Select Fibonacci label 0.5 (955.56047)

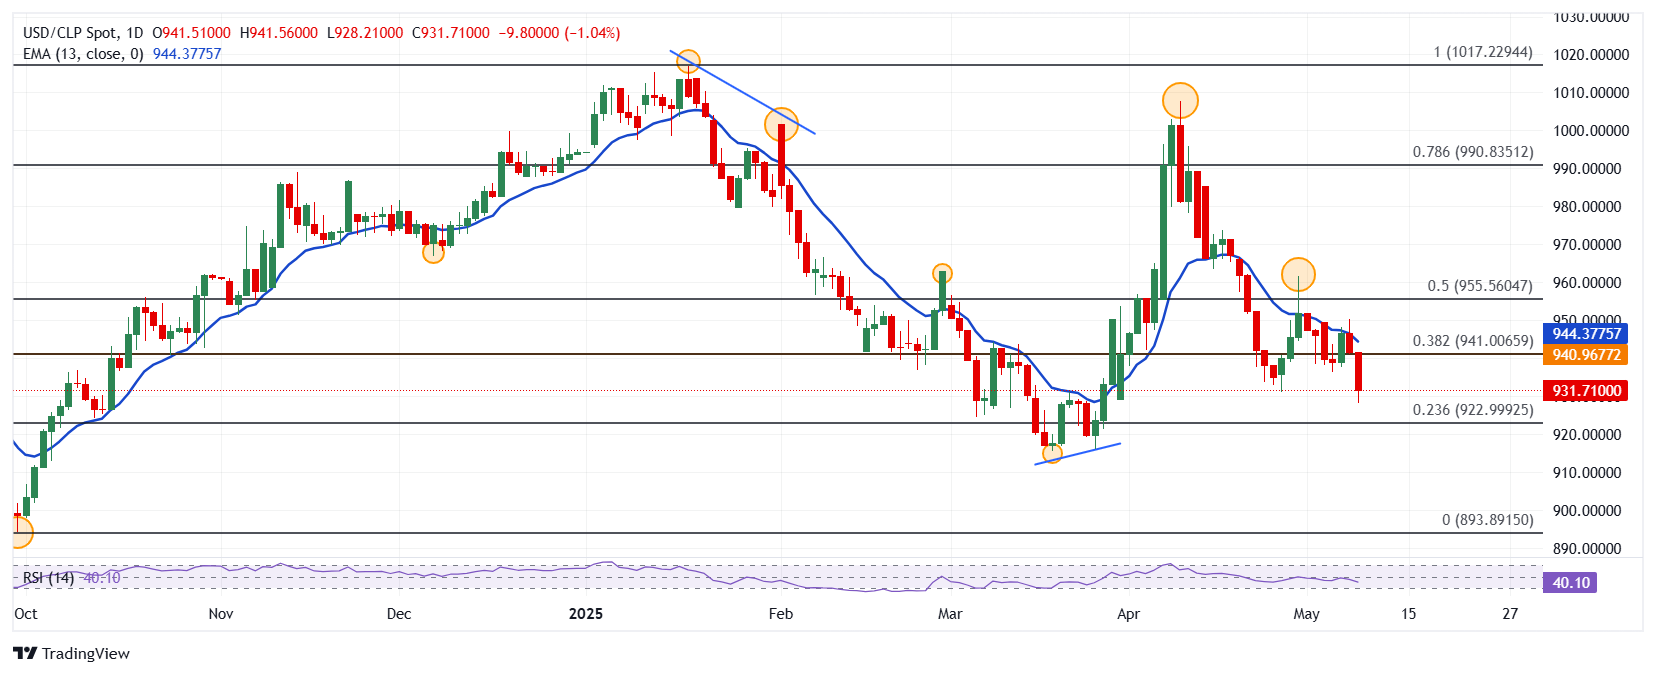(x=1480, y=286)
